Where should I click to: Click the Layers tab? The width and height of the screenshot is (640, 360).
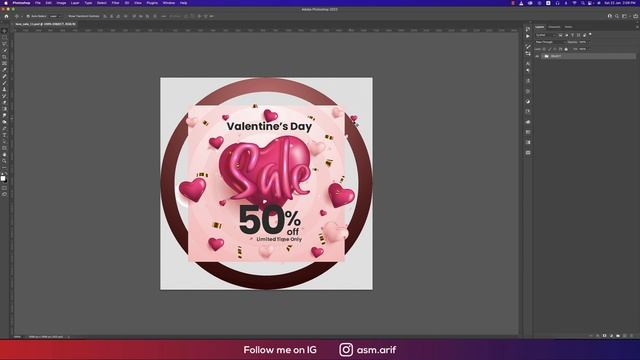click(540, 27)
